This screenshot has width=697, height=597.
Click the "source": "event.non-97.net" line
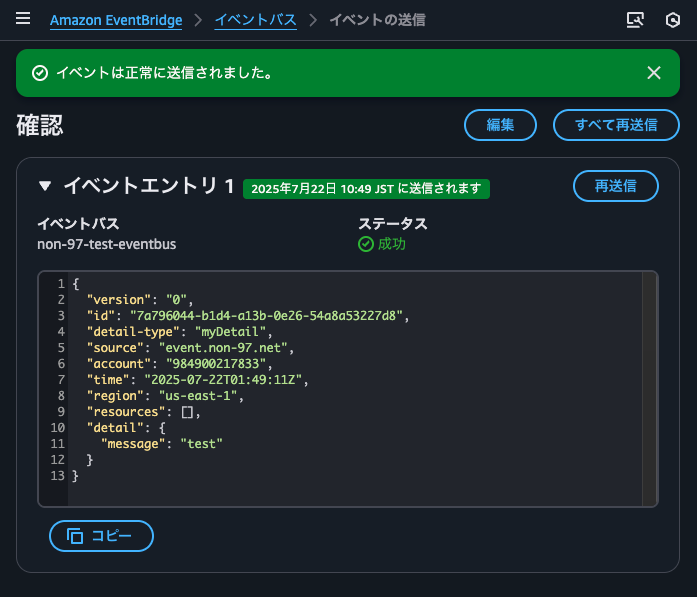[x=190, y=348]
